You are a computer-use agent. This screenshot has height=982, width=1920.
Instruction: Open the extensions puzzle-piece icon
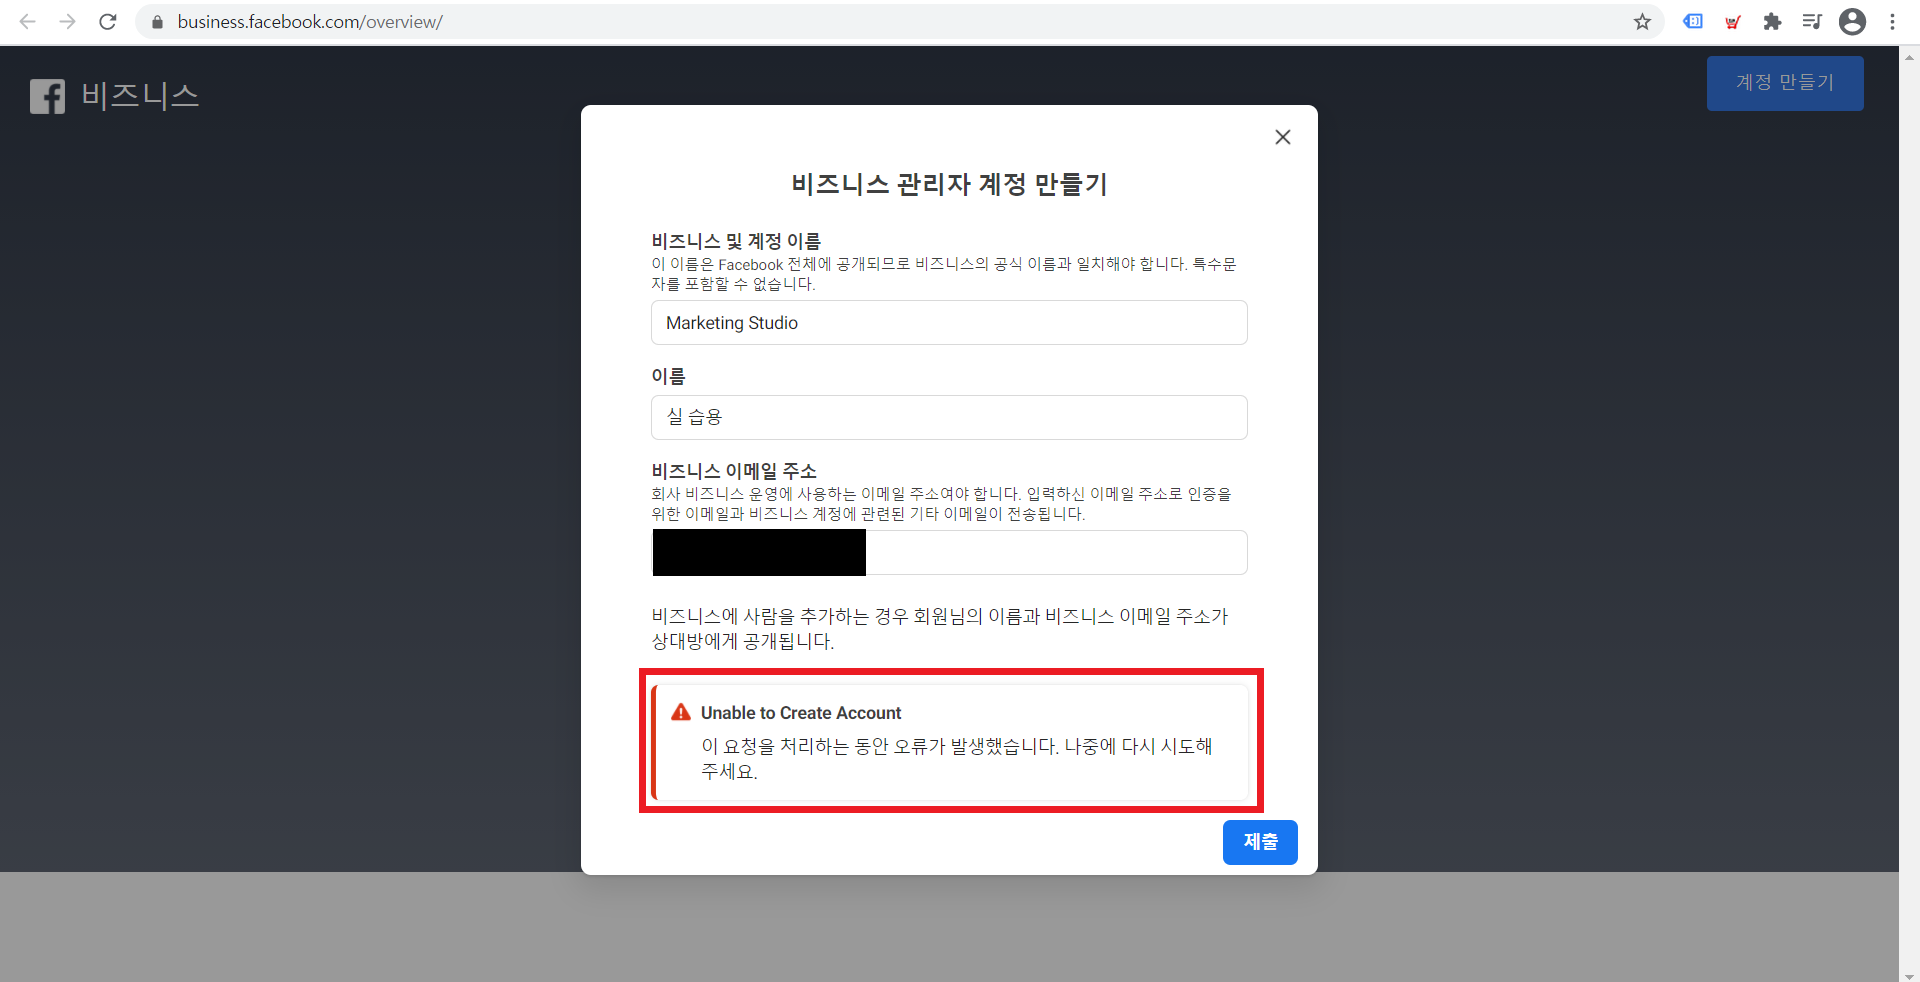tap(1772, 21)
